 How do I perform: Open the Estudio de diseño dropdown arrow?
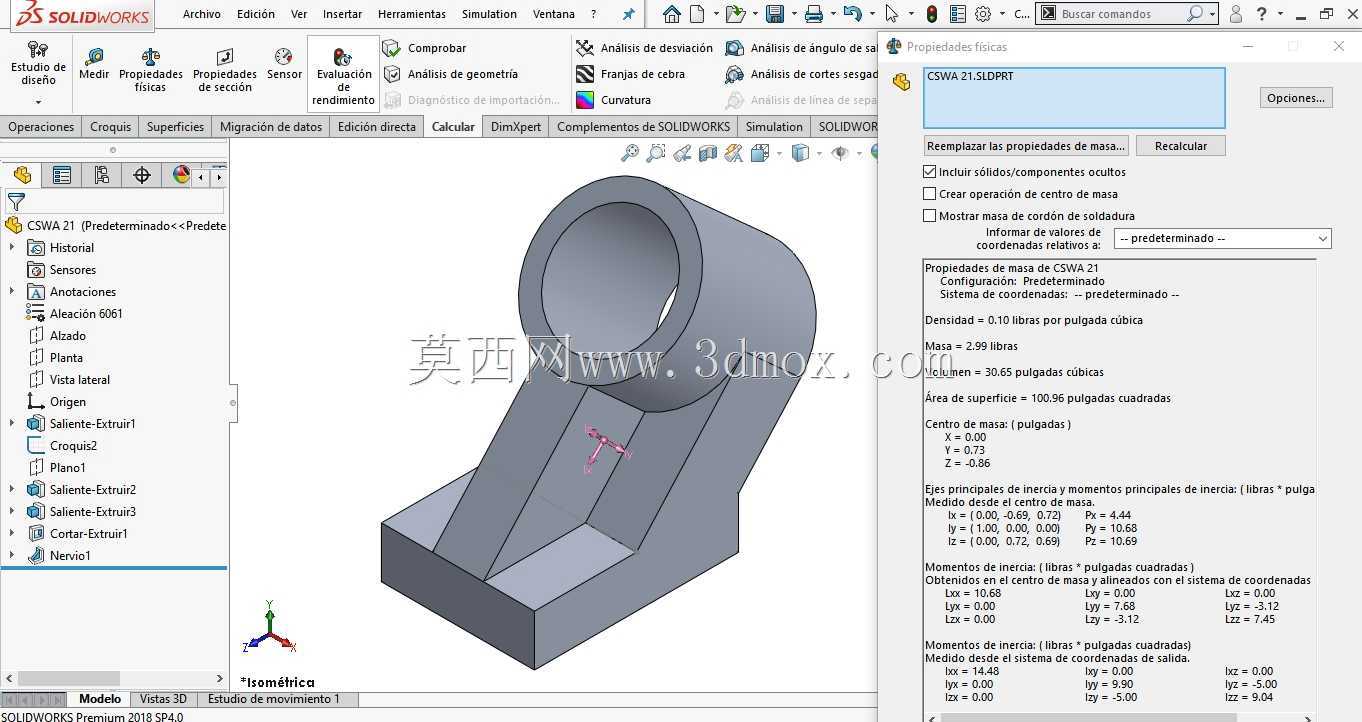[x=38, y=102]
